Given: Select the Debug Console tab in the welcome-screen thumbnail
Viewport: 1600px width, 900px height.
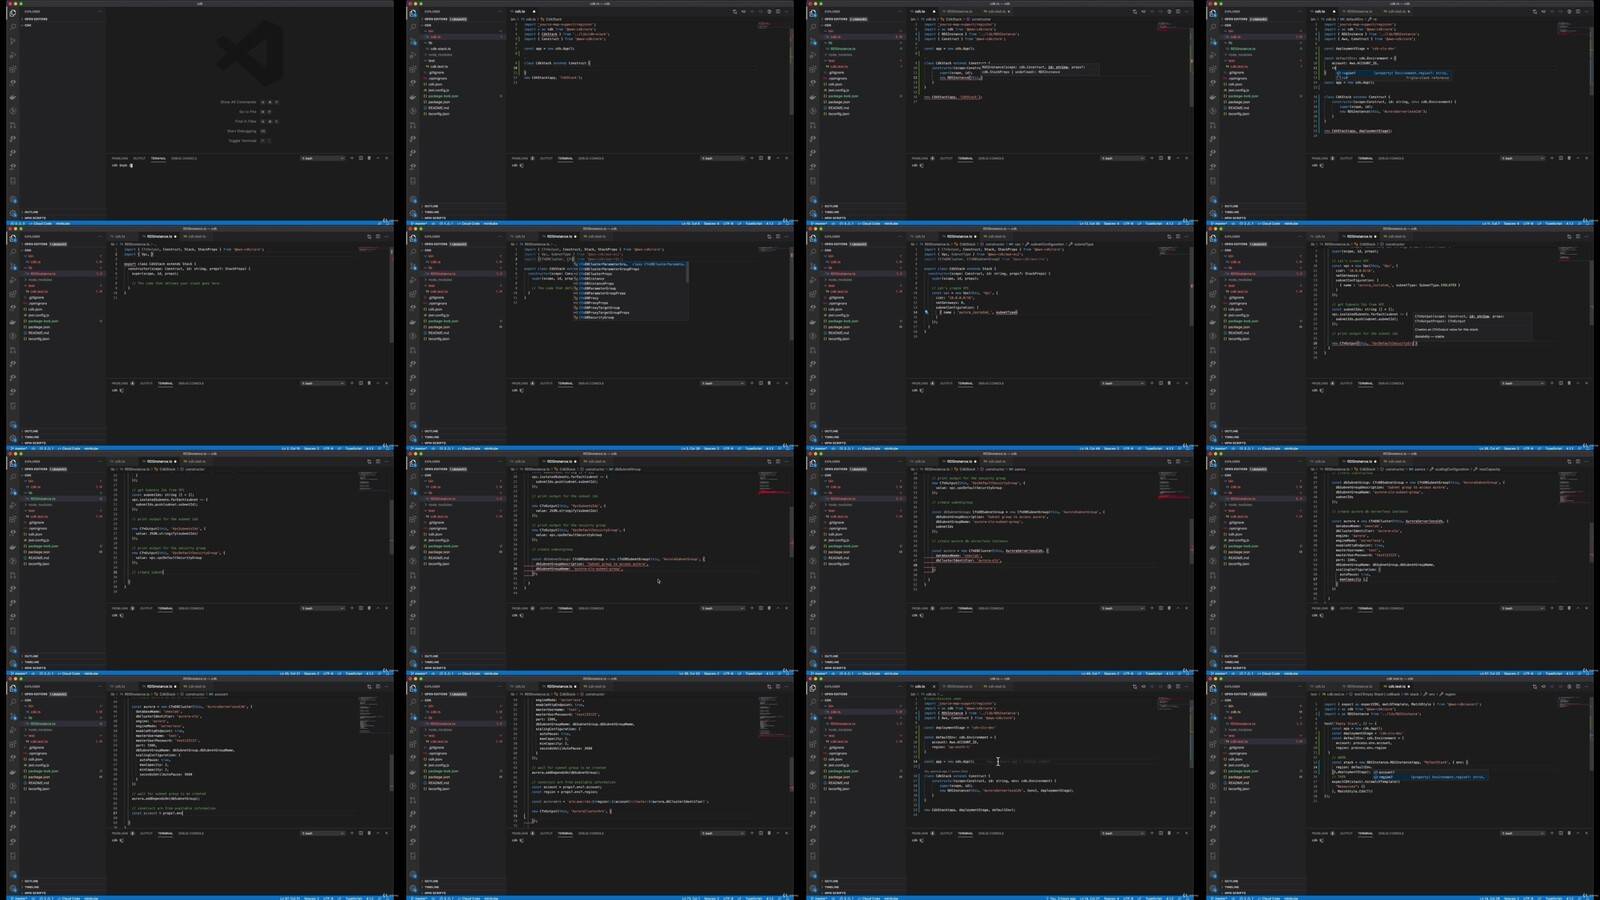Looking at the screenshot, I should click(184, 158).
